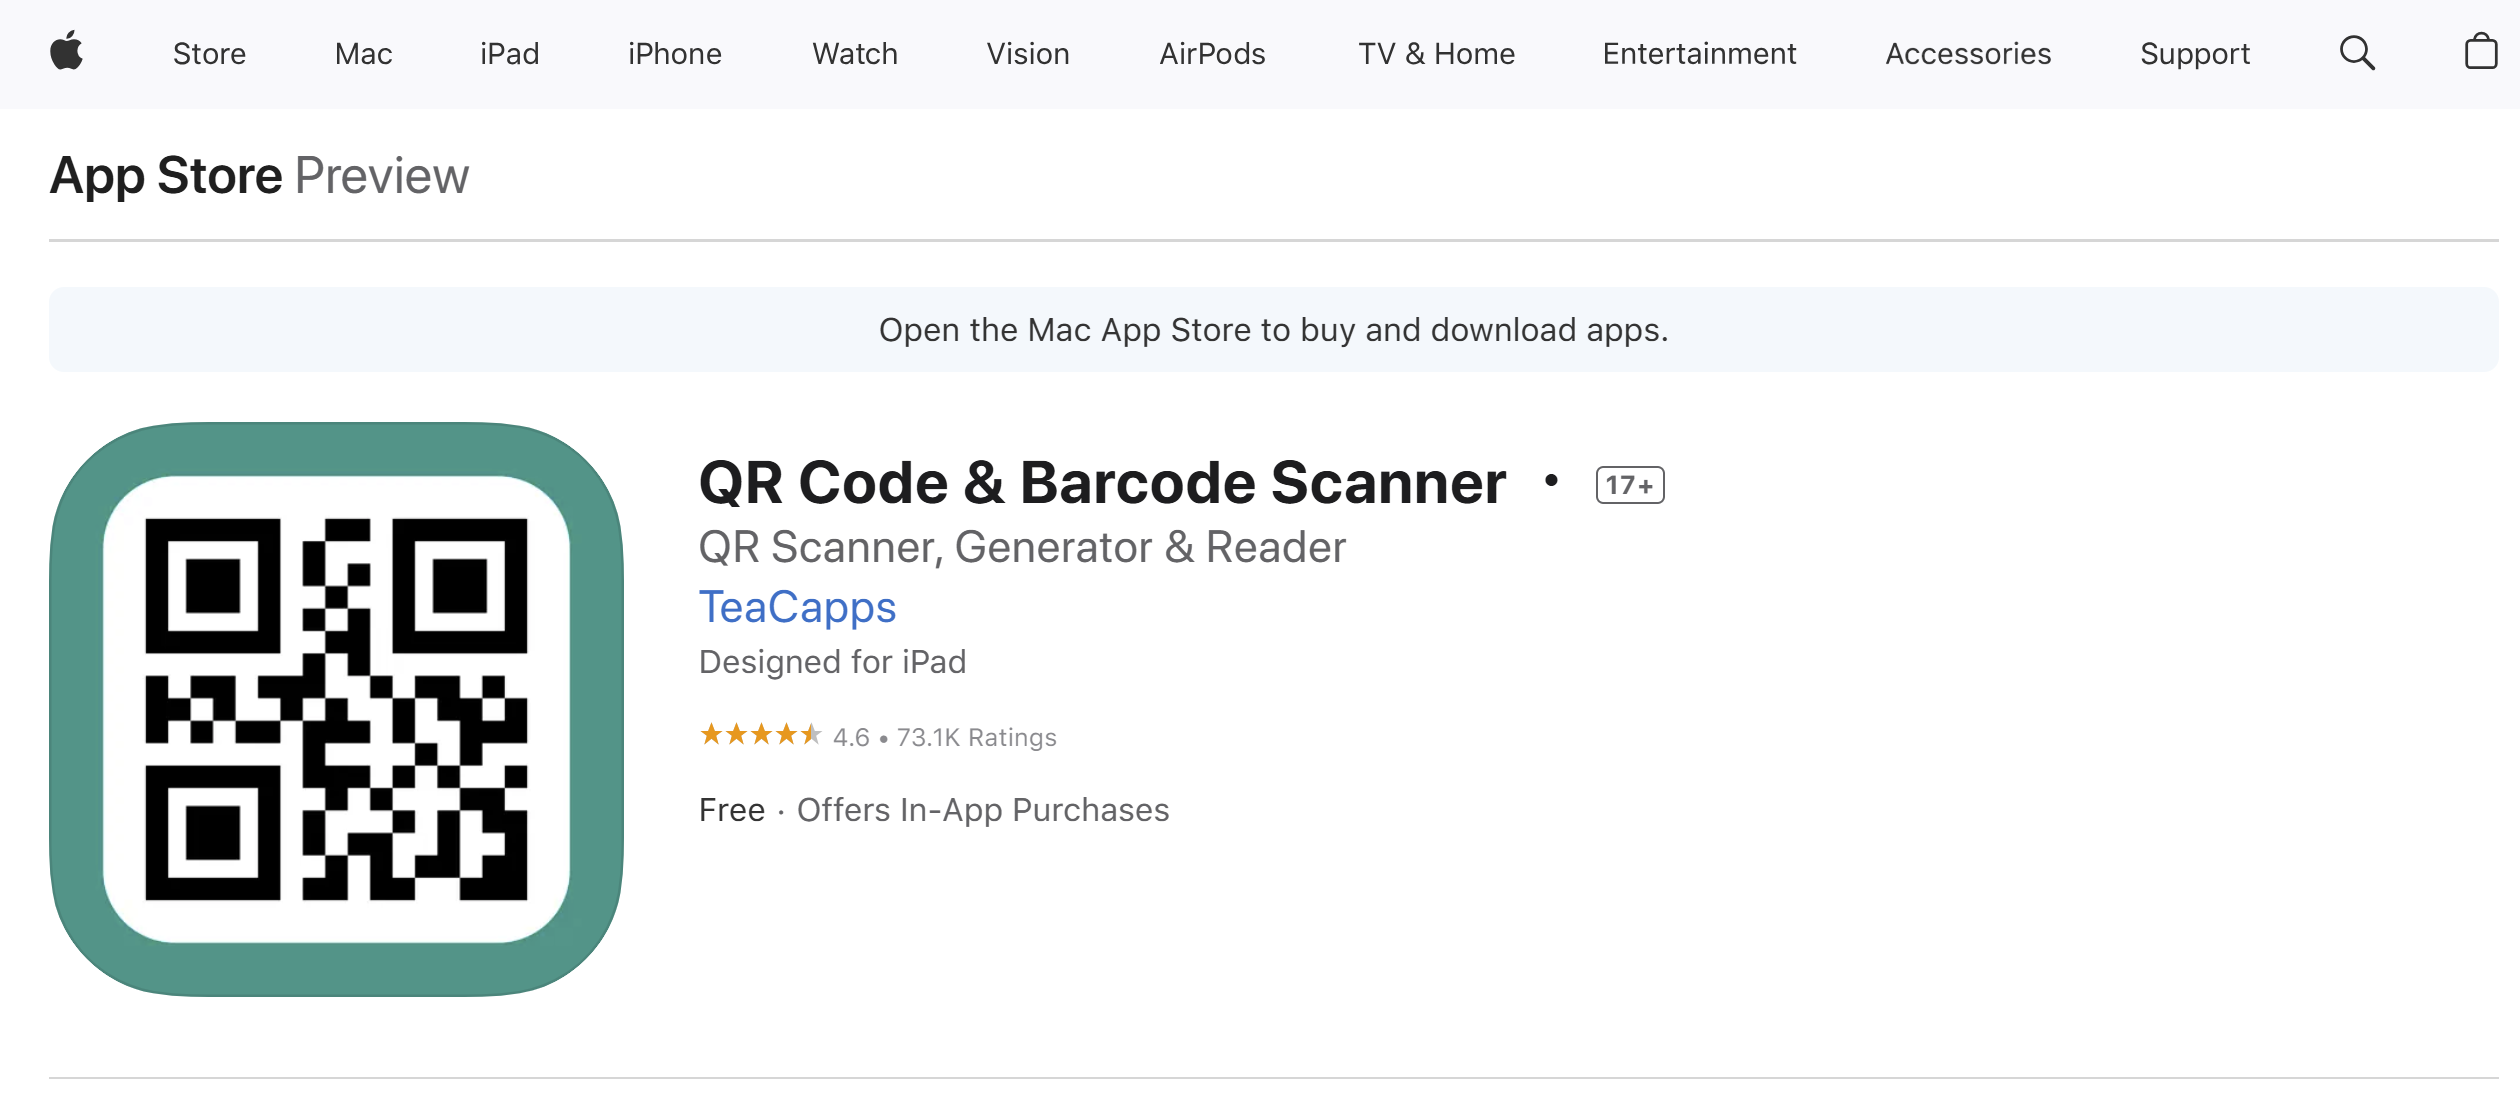The image size is (2520, 1102).
Task: Open the TeaCapps developer link
Action: click(797, 607)
